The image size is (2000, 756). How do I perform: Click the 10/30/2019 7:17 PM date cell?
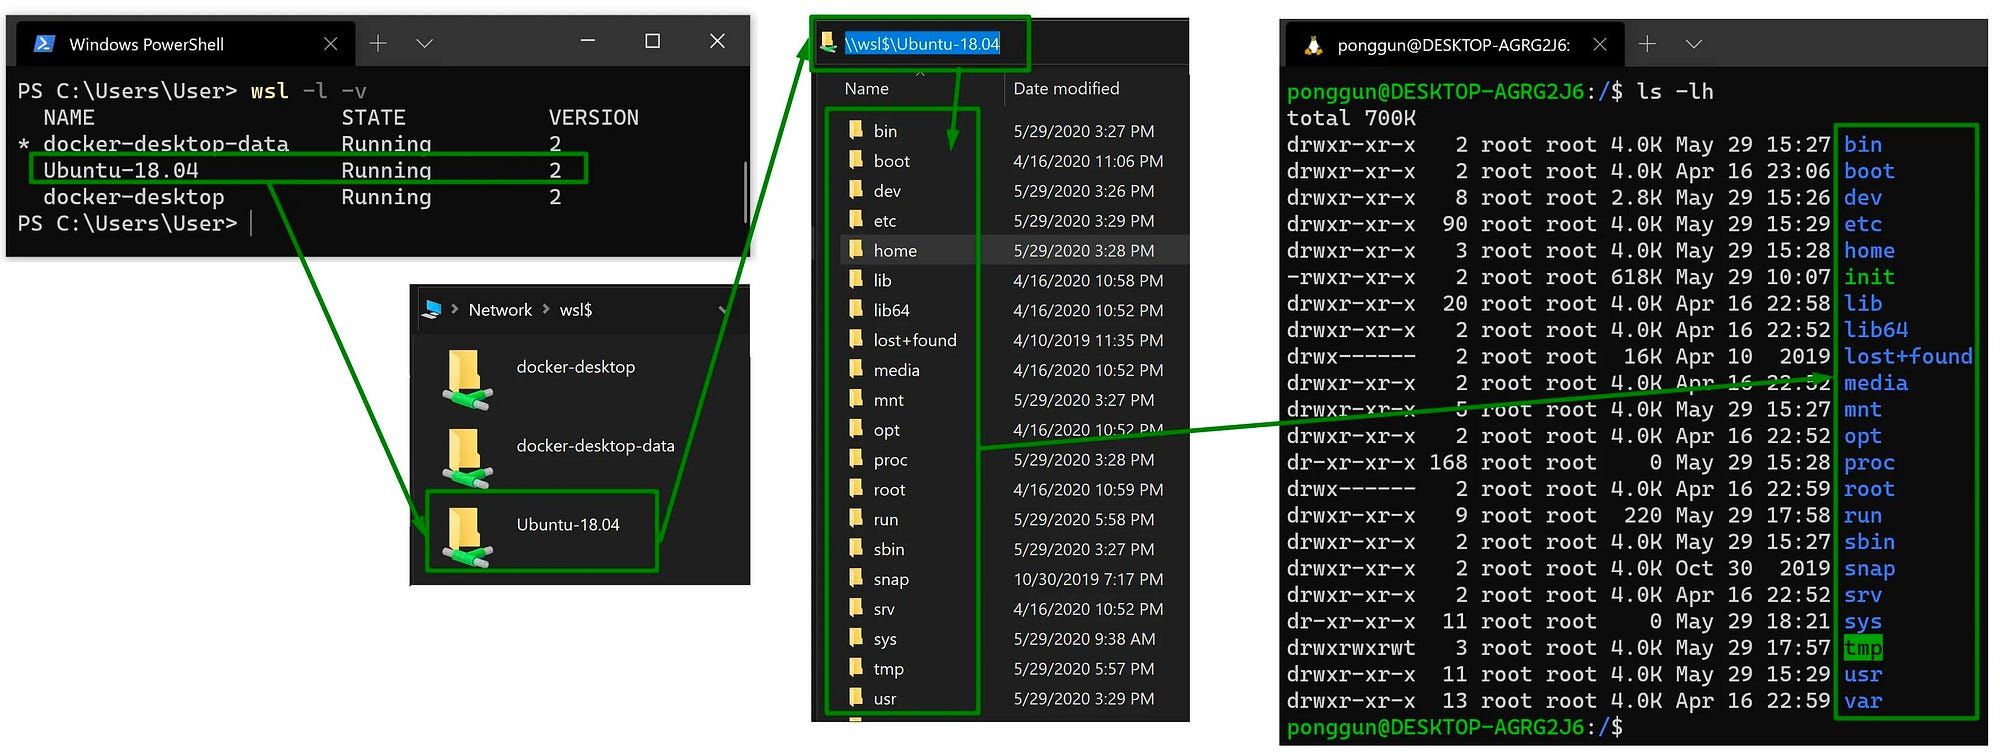pyautogui.click(x=1088, y=579)
